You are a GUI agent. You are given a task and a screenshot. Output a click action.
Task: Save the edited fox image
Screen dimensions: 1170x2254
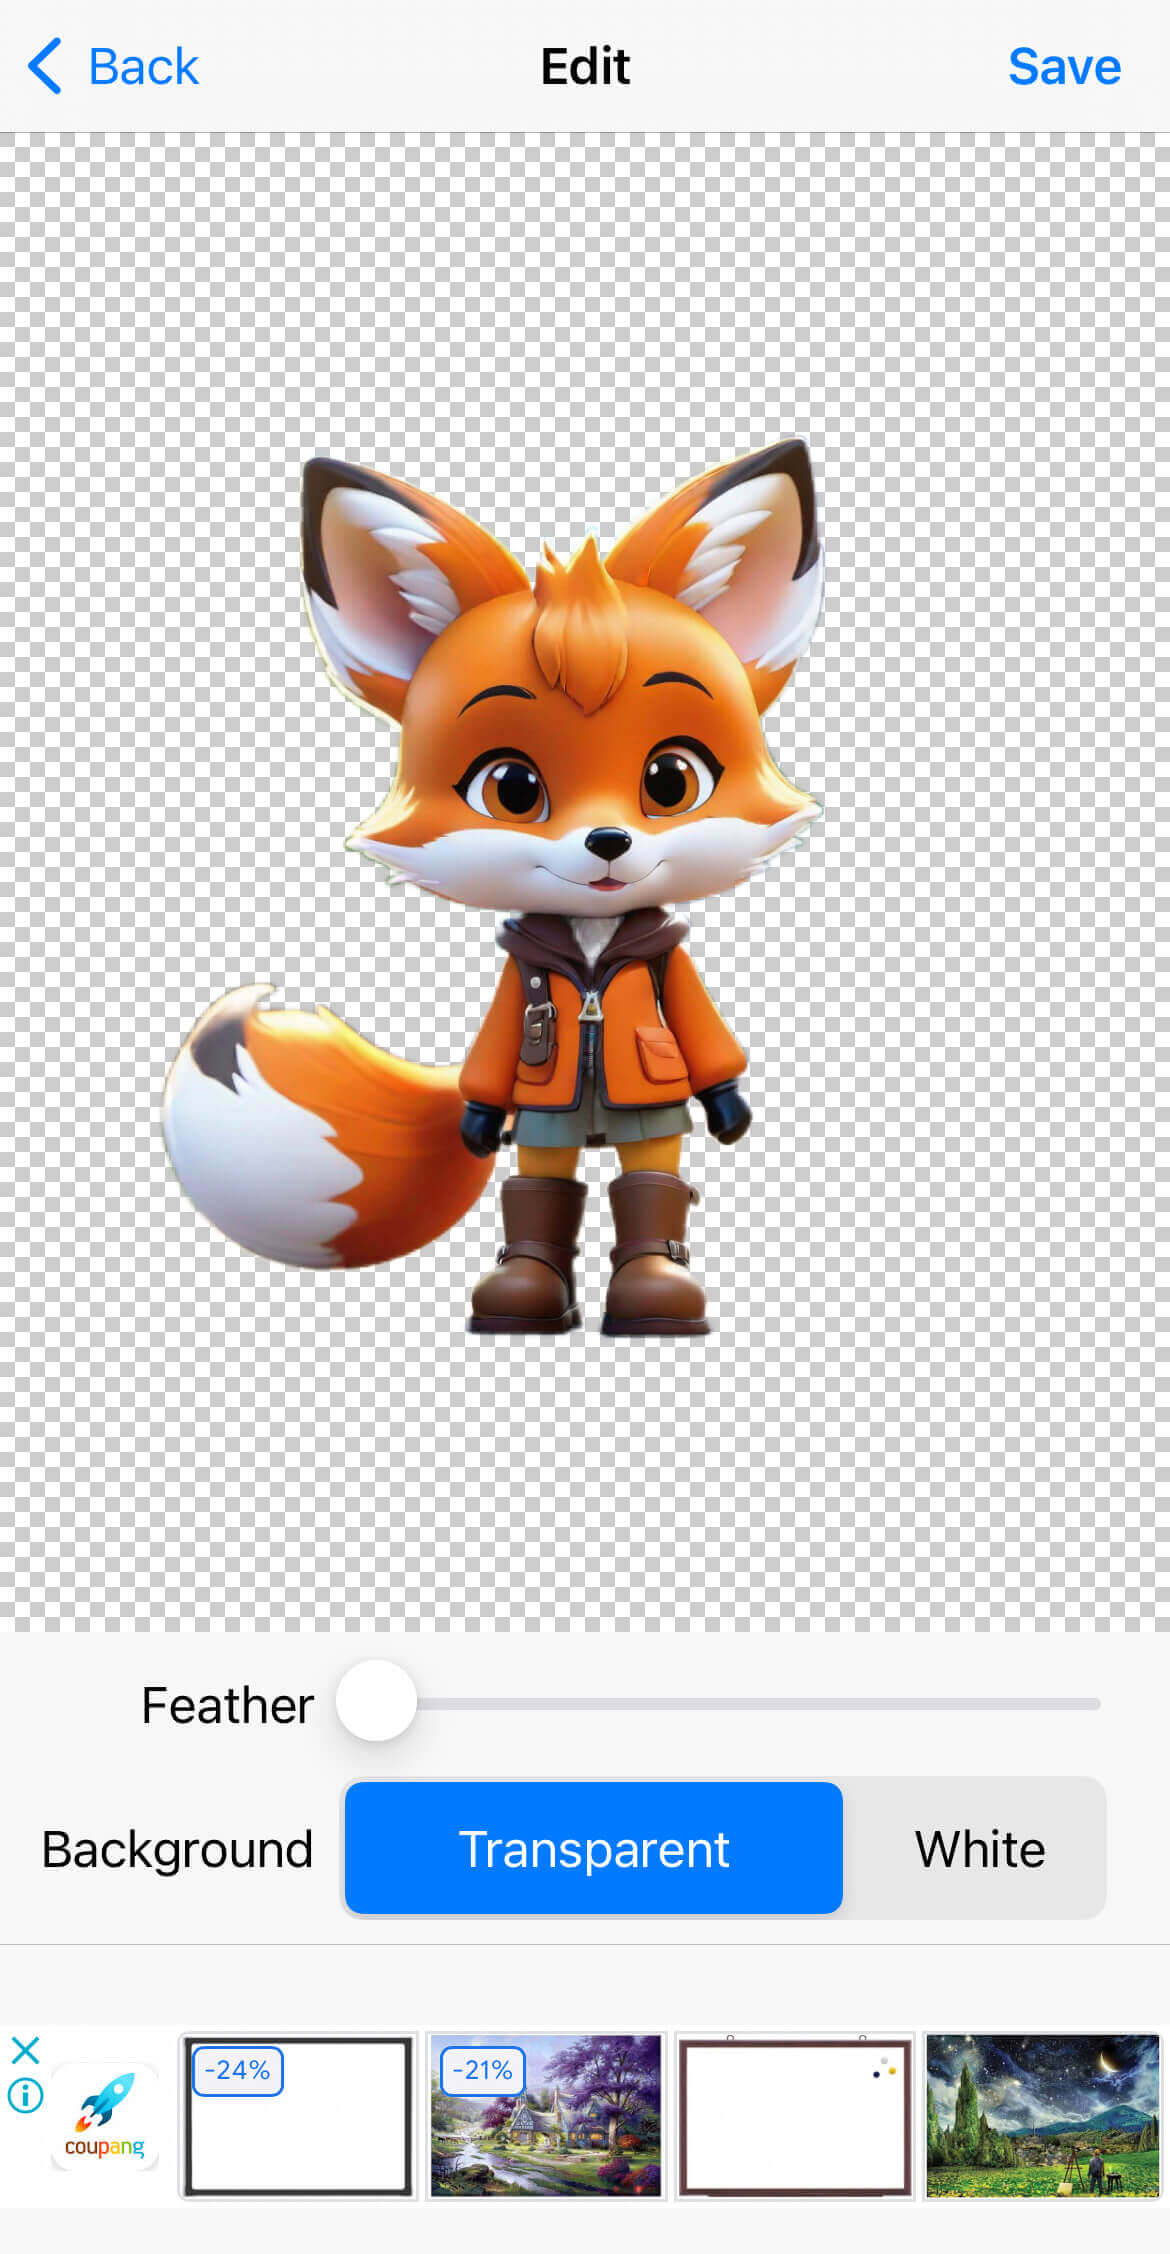pyautogui.click(x=1063, y=67)
